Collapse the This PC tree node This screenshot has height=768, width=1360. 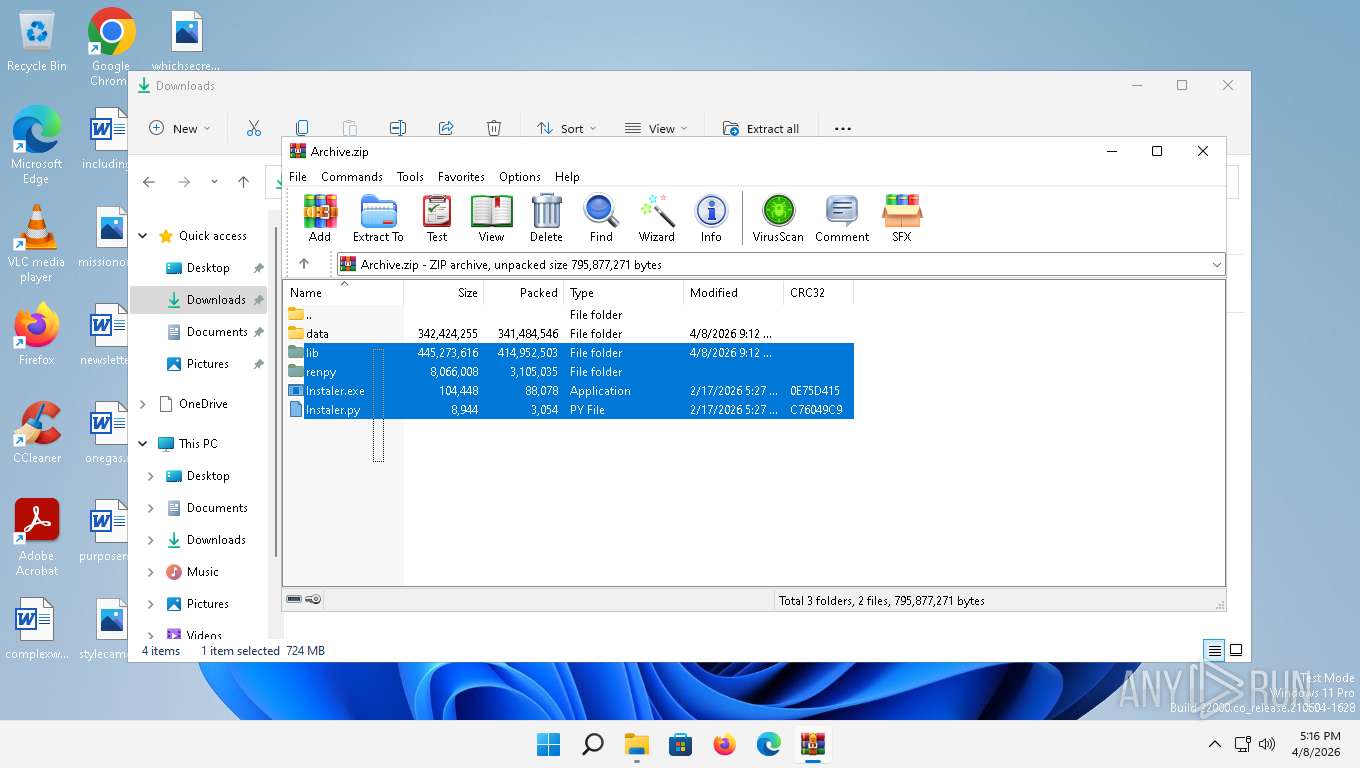tap(143, 444)
